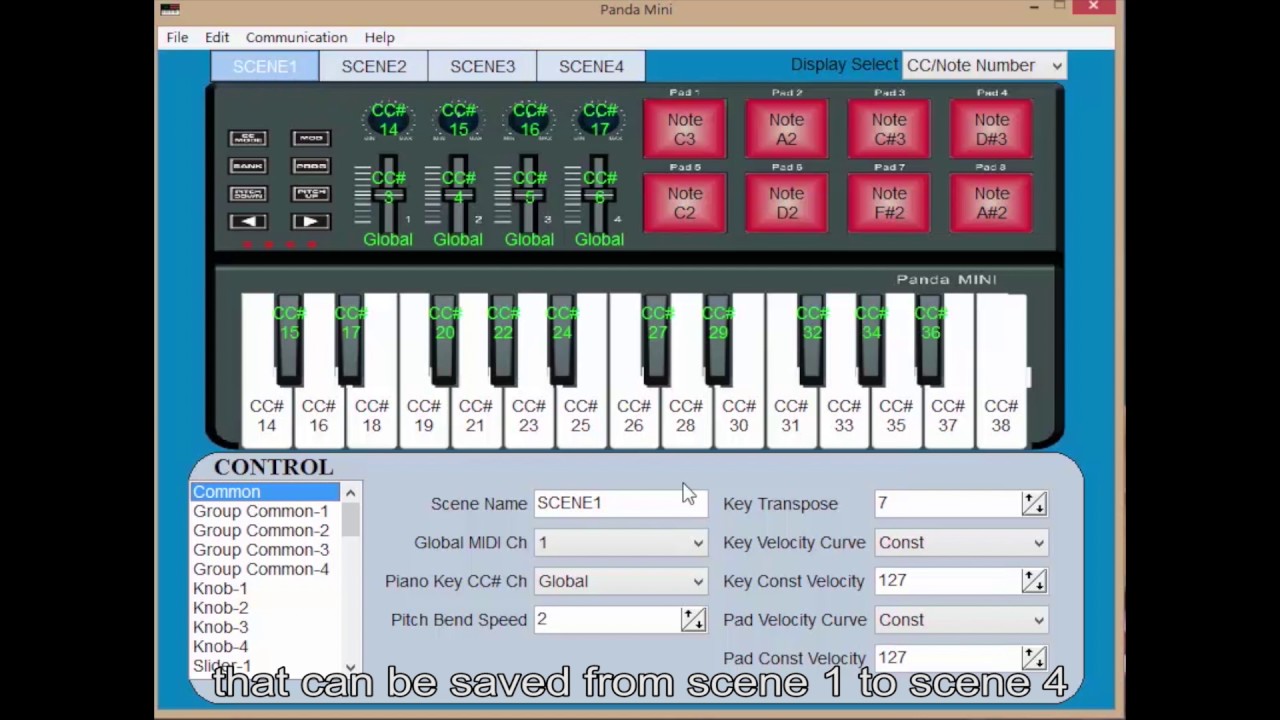Click the Key Transpose stepper button
Viewport: 1280px width, 720px height.
[x=1034, y=503]
